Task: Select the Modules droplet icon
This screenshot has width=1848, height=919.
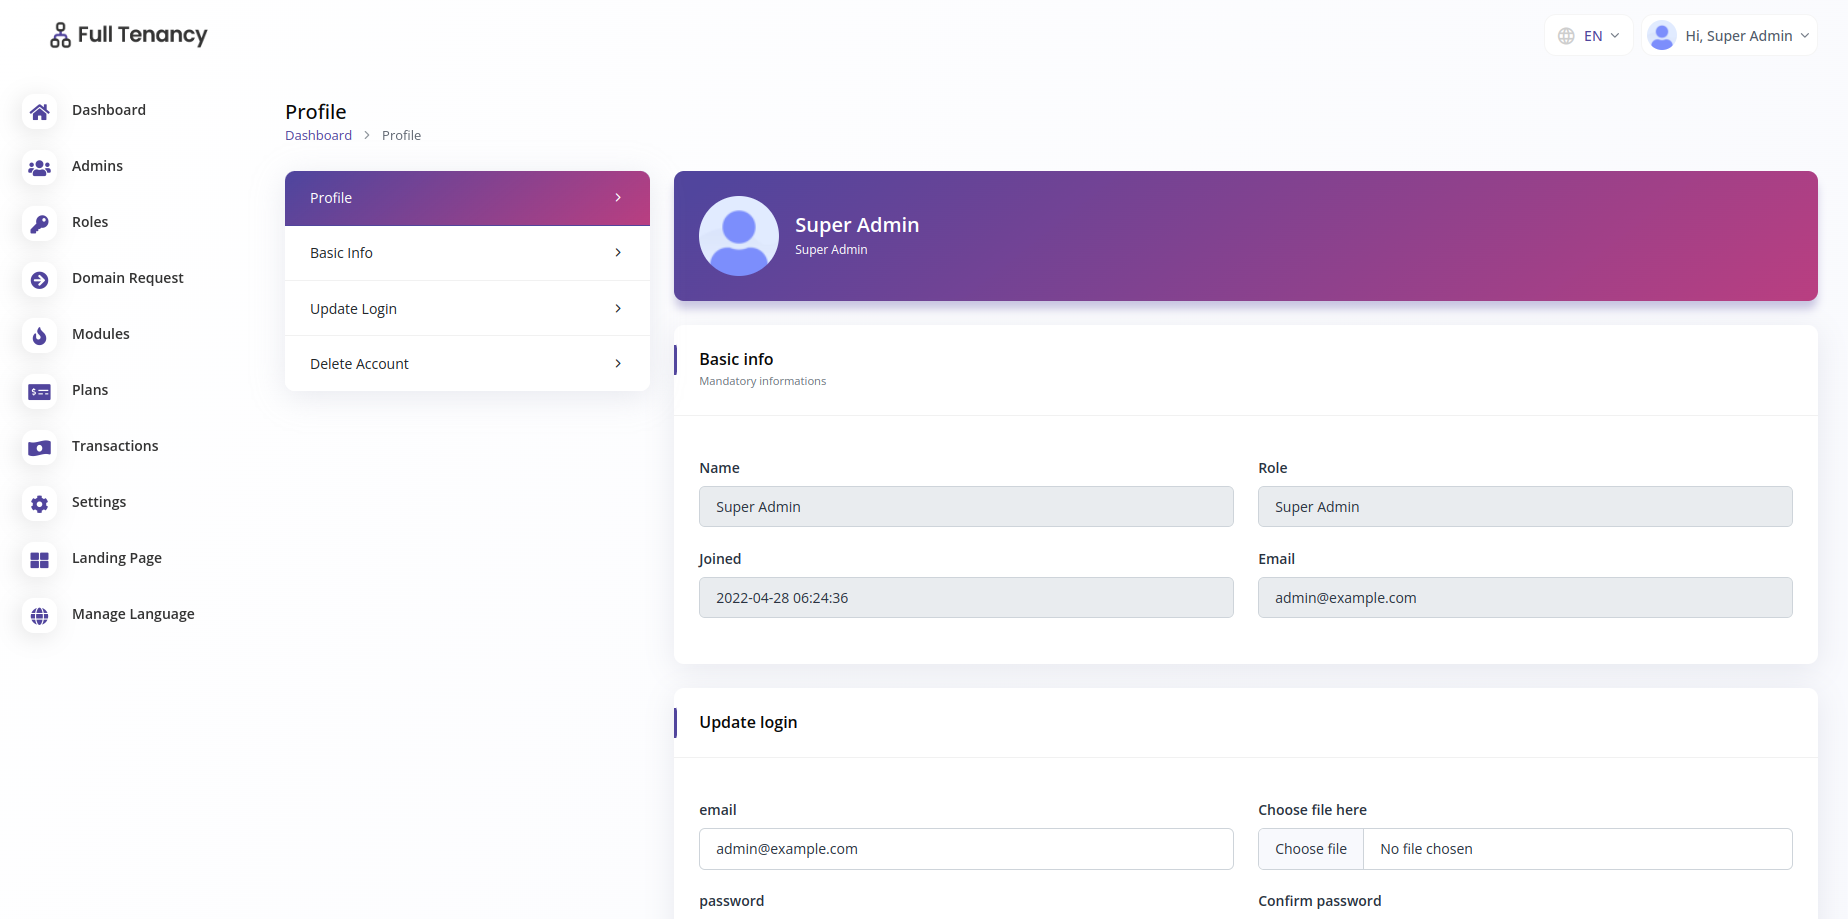Action: click(x=39, y=336)
